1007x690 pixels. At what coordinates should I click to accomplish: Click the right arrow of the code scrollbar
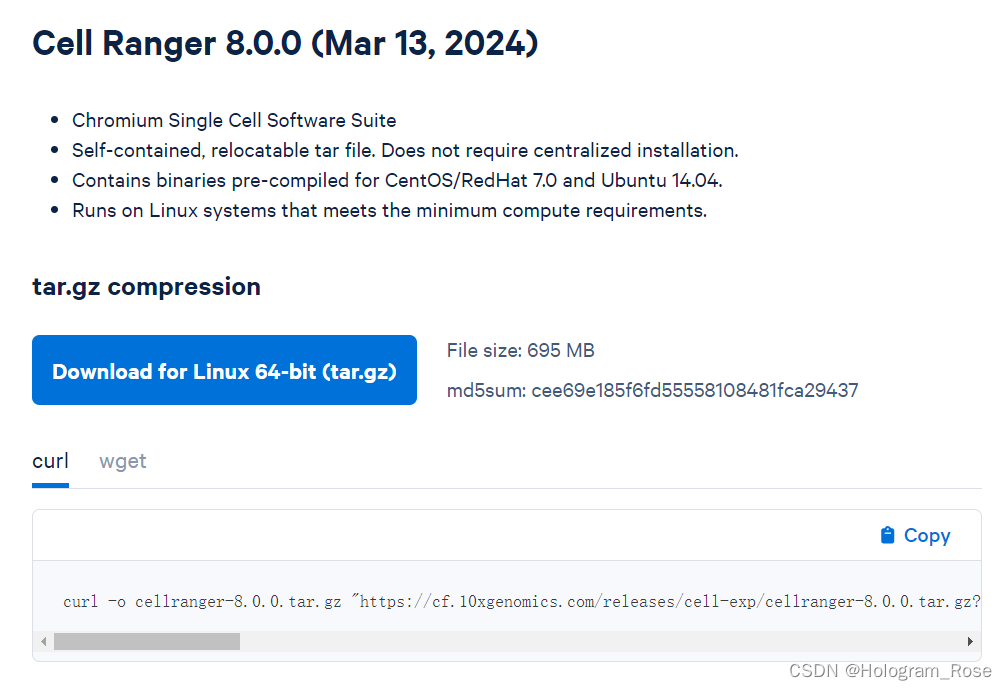coord(969,641)
